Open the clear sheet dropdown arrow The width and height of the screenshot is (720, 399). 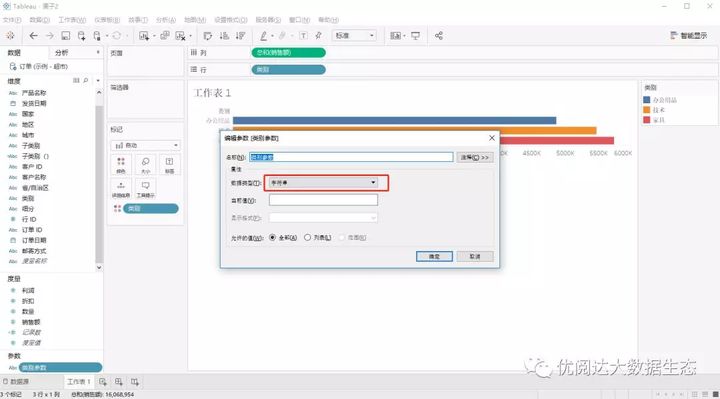[190, 36]
